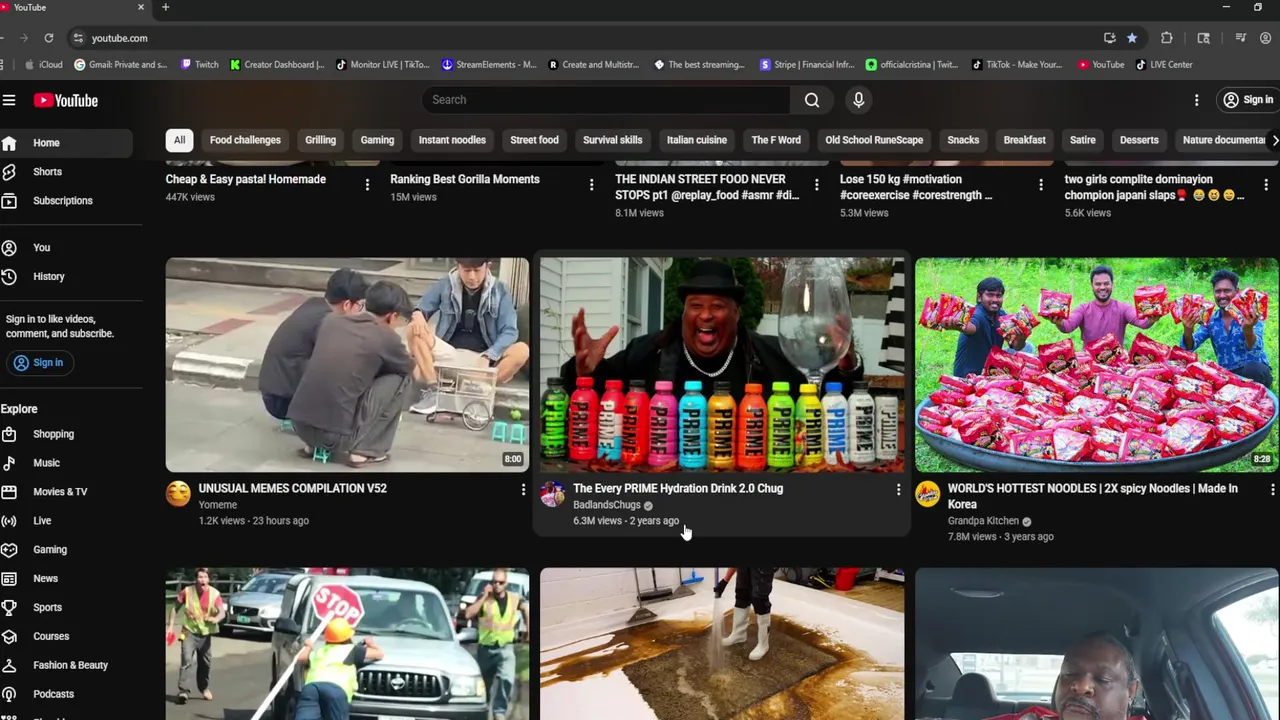
Task: Click the Sign in button in header
Action: click(x=1247, y=100)
